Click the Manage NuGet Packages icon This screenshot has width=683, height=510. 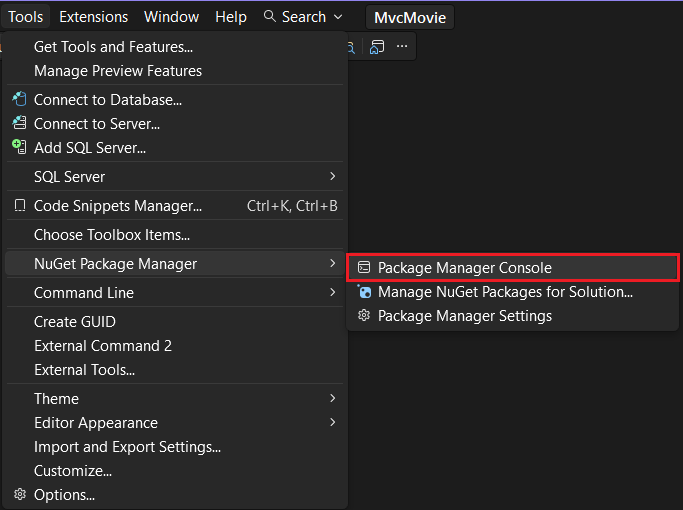pos(364,291)
